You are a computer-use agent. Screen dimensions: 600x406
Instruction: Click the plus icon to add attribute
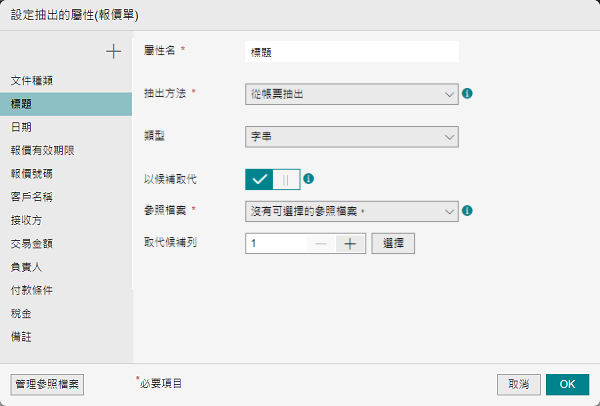point(114,51)
